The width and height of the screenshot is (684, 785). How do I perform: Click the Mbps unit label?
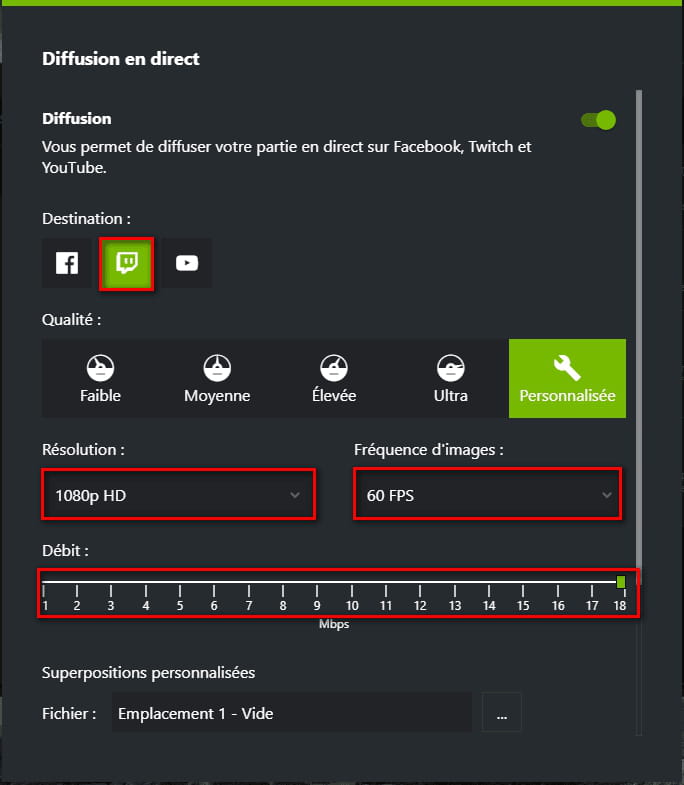point(334,624)
